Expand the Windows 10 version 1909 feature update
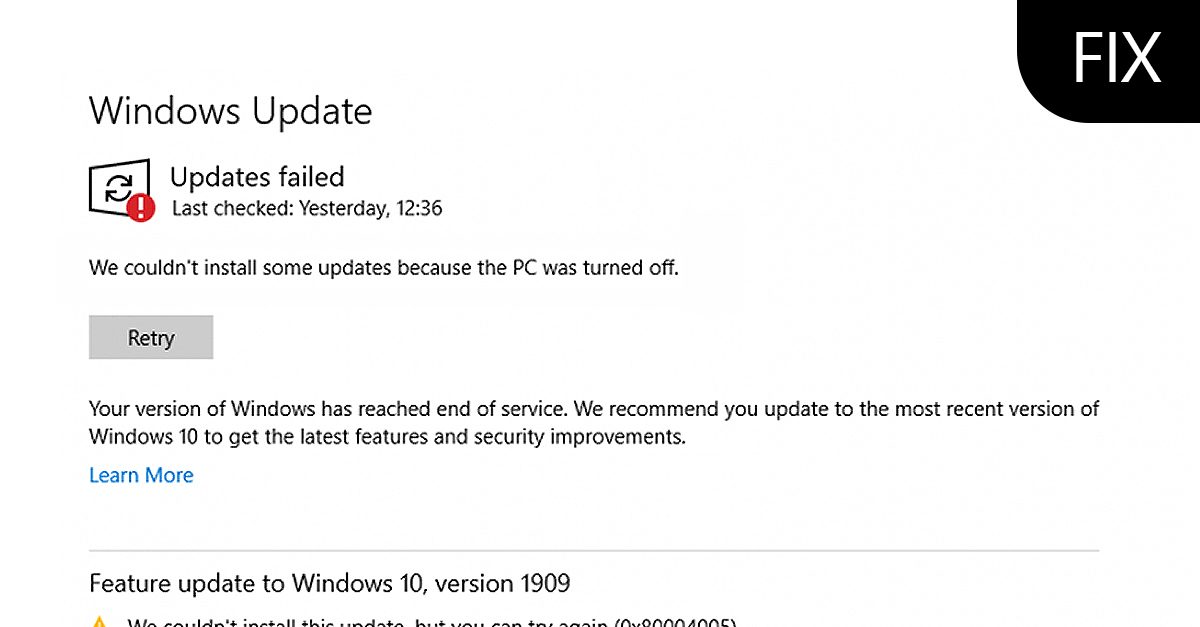Screen dimensions: 1200x627 pos(330,583)
